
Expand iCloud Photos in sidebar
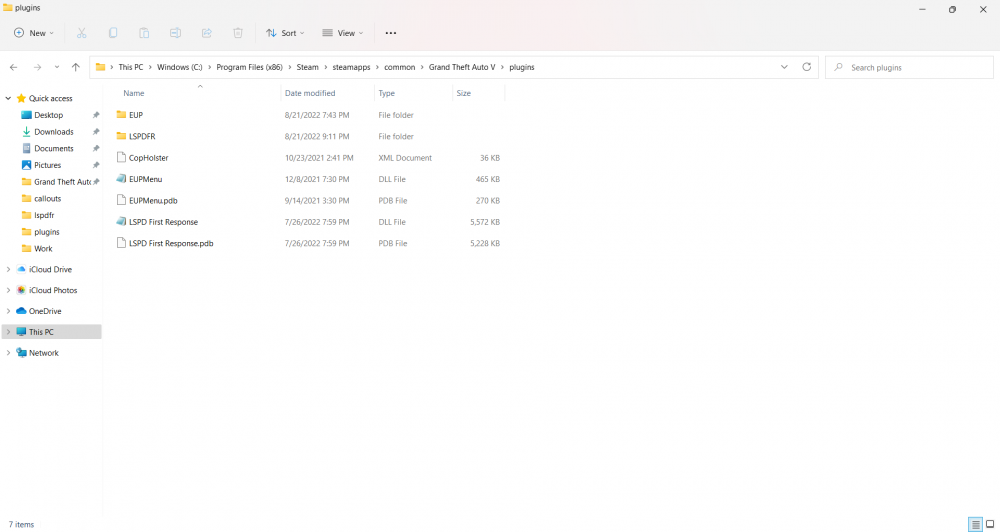[x=8, y=290]
